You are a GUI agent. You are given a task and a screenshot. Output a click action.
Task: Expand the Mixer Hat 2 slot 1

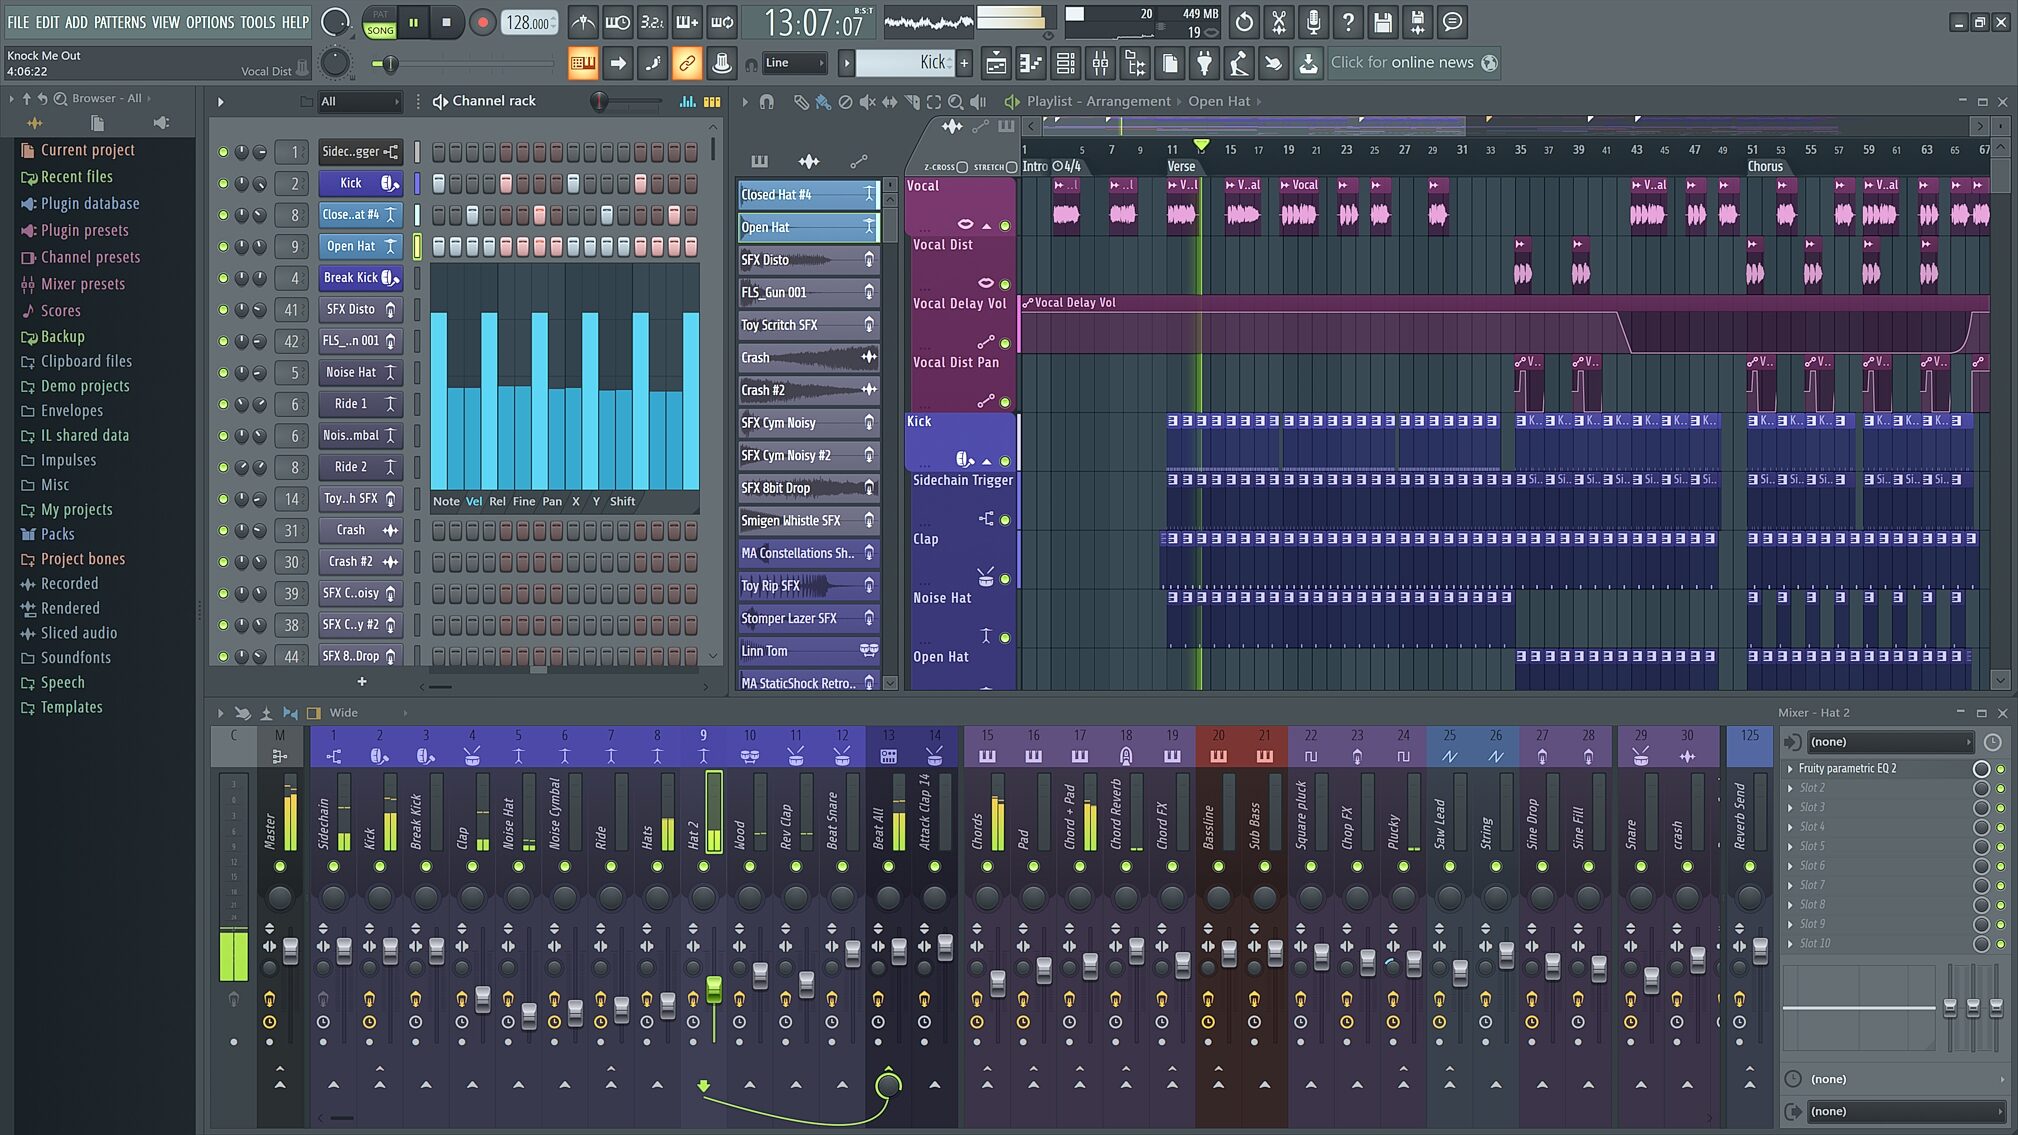tap(1789, 768)
